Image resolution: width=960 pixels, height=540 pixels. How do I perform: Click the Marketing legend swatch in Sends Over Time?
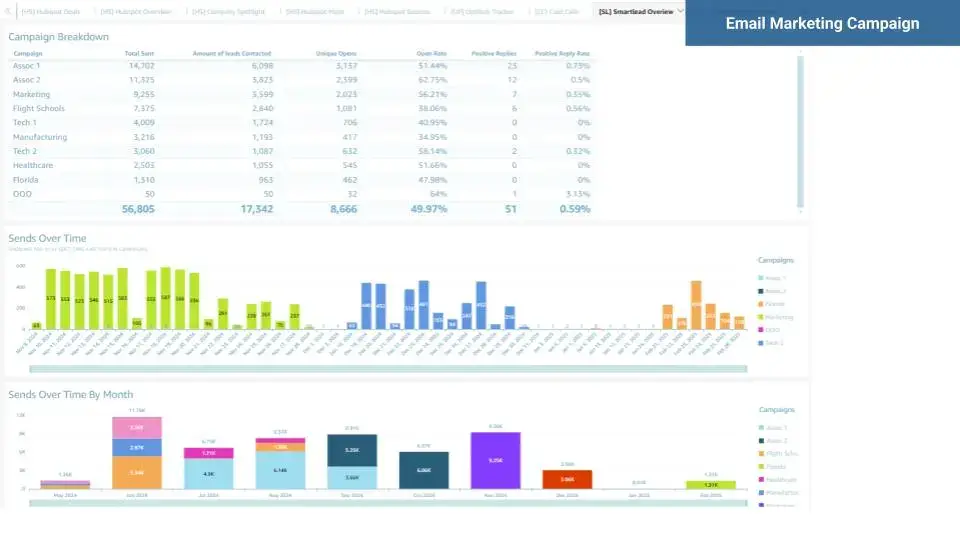(x=761, y=317)
